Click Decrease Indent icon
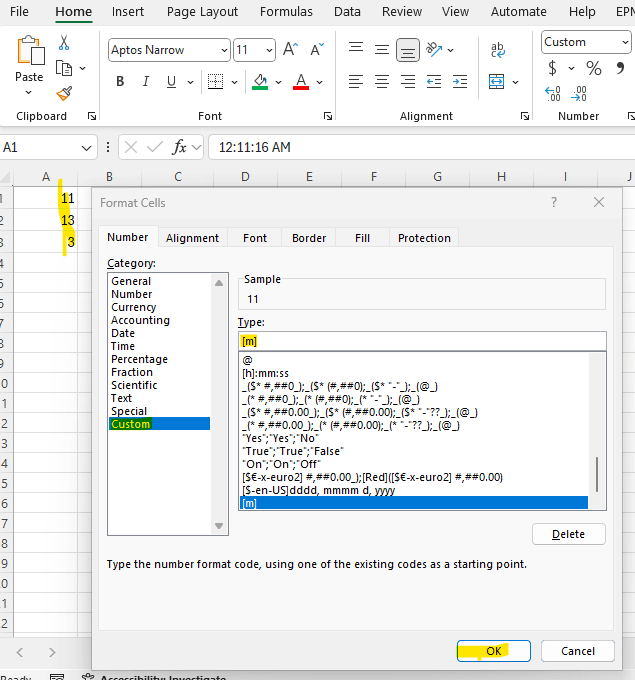This screenshot has height=680, width=635. [434, 82]
